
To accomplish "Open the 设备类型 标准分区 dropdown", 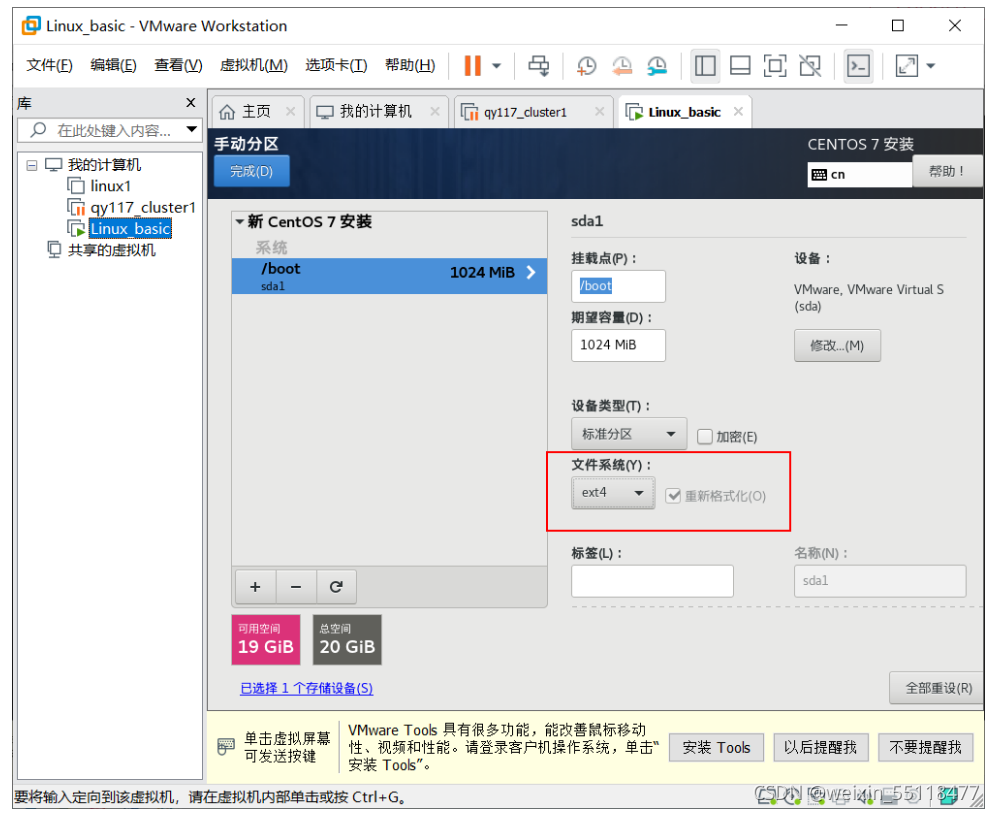I will [x=629, y=434].
